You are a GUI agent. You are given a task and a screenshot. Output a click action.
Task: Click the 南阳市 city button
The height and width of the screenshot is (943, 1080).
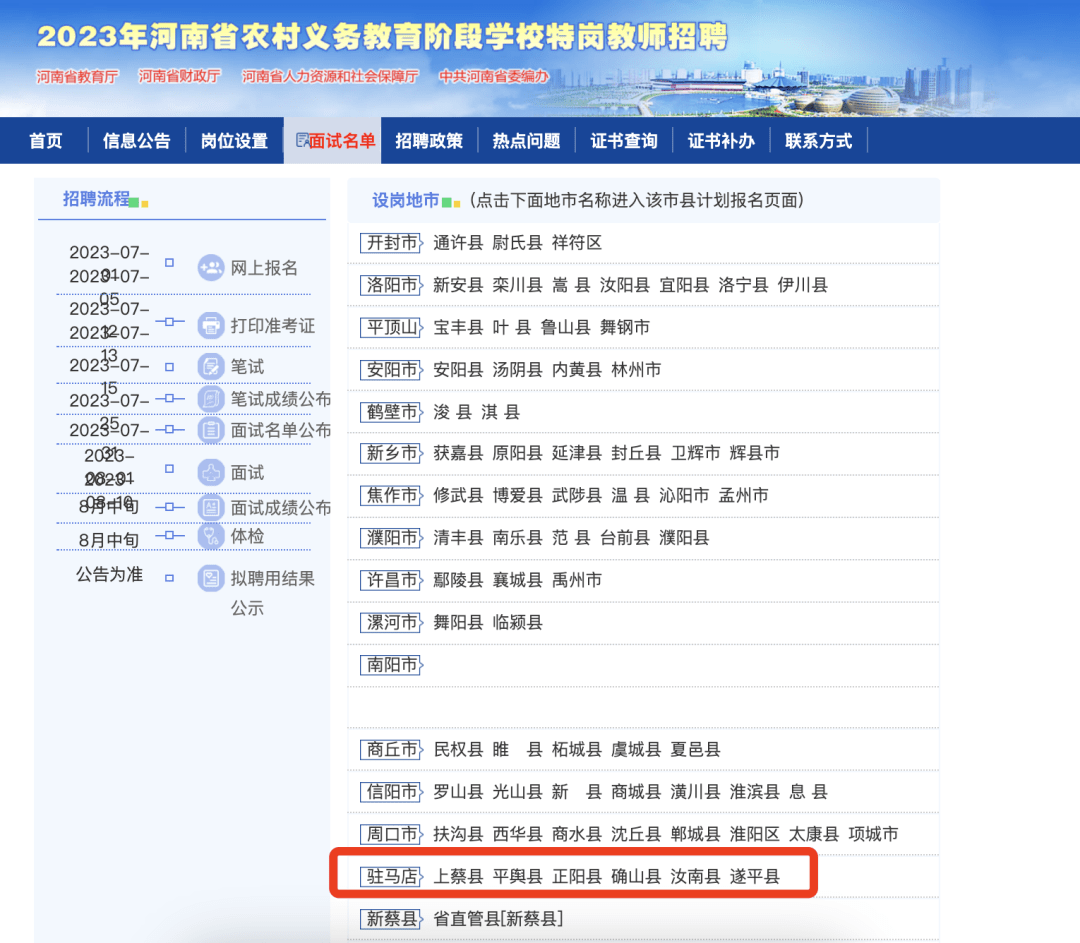pos(391,665)
